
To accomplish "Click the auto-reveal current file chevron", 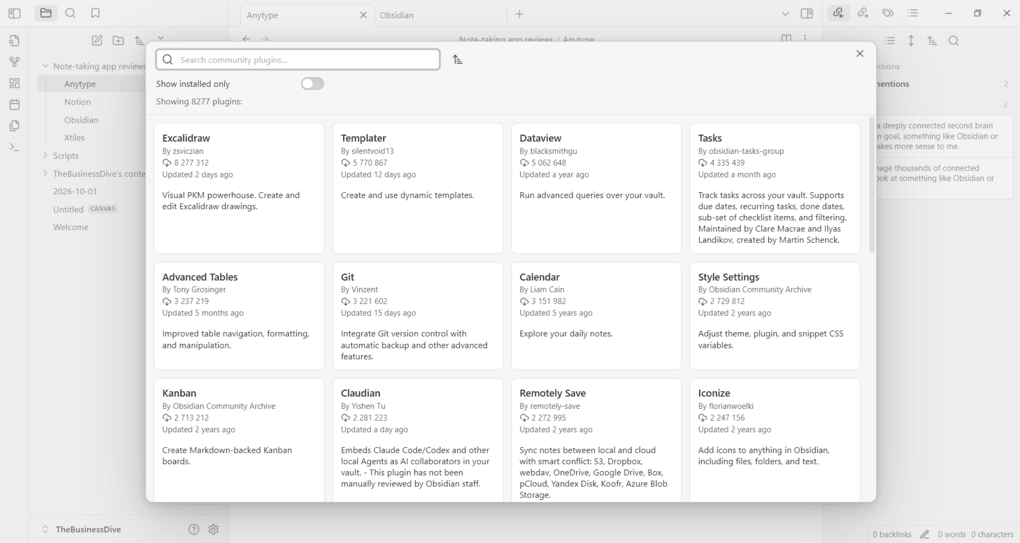I will click(x=161, y=38).
